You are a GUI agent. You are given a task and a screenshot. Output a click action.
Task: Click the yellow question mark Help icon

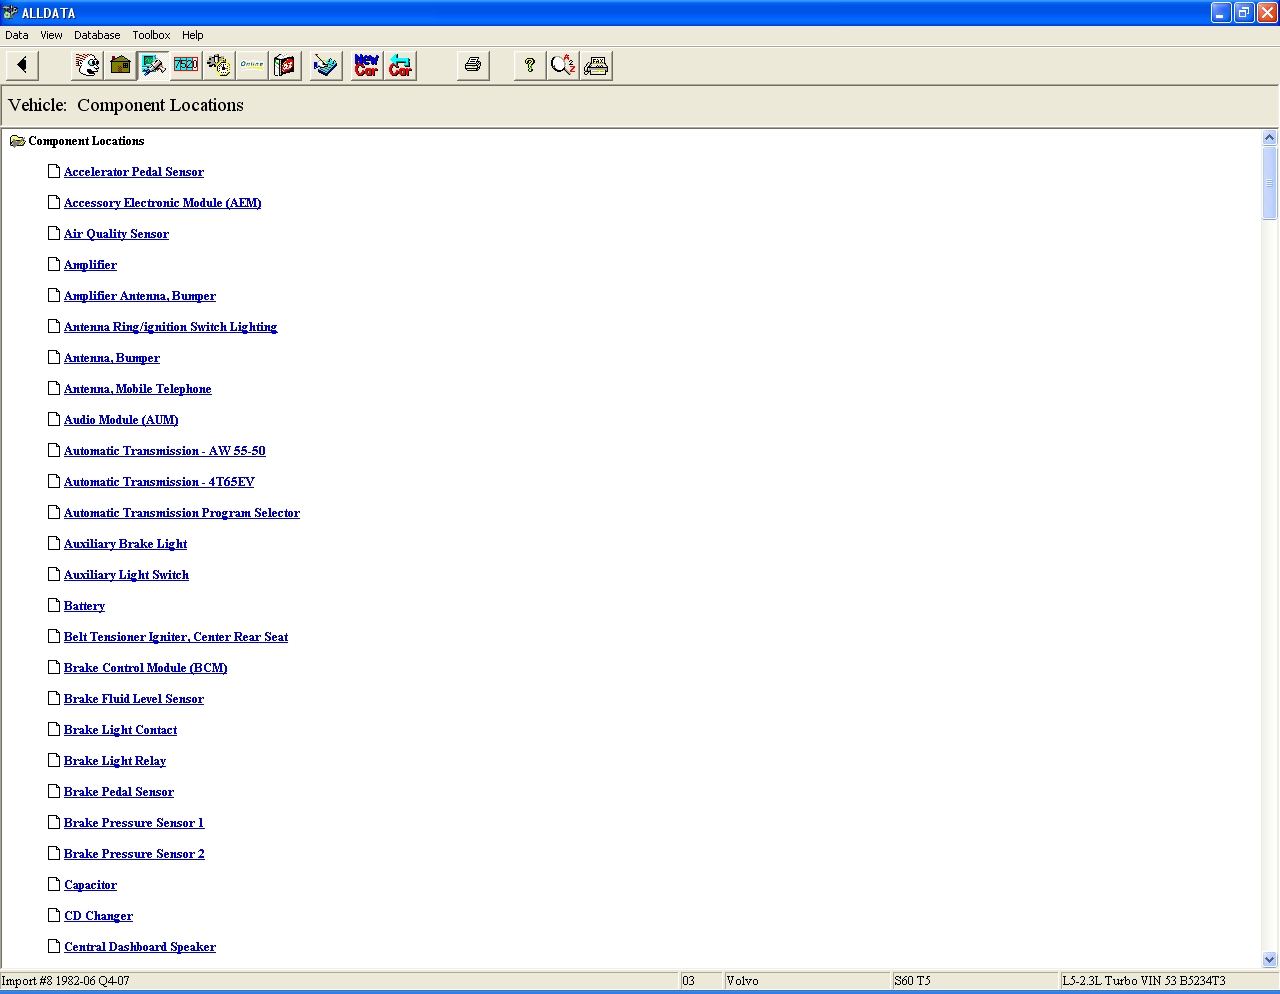(530, 66)
